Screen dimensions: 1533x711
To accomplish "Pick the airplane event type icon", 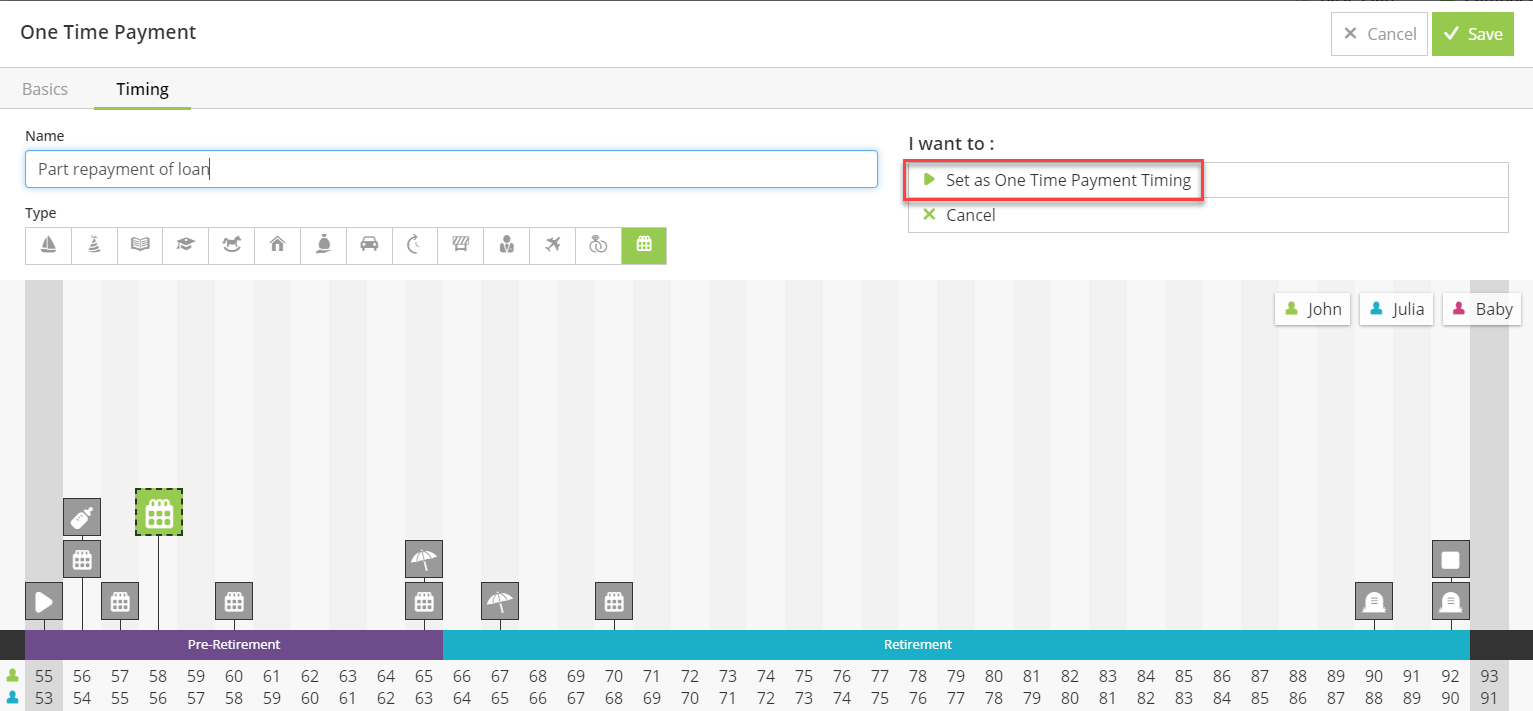I will (553, 245).
